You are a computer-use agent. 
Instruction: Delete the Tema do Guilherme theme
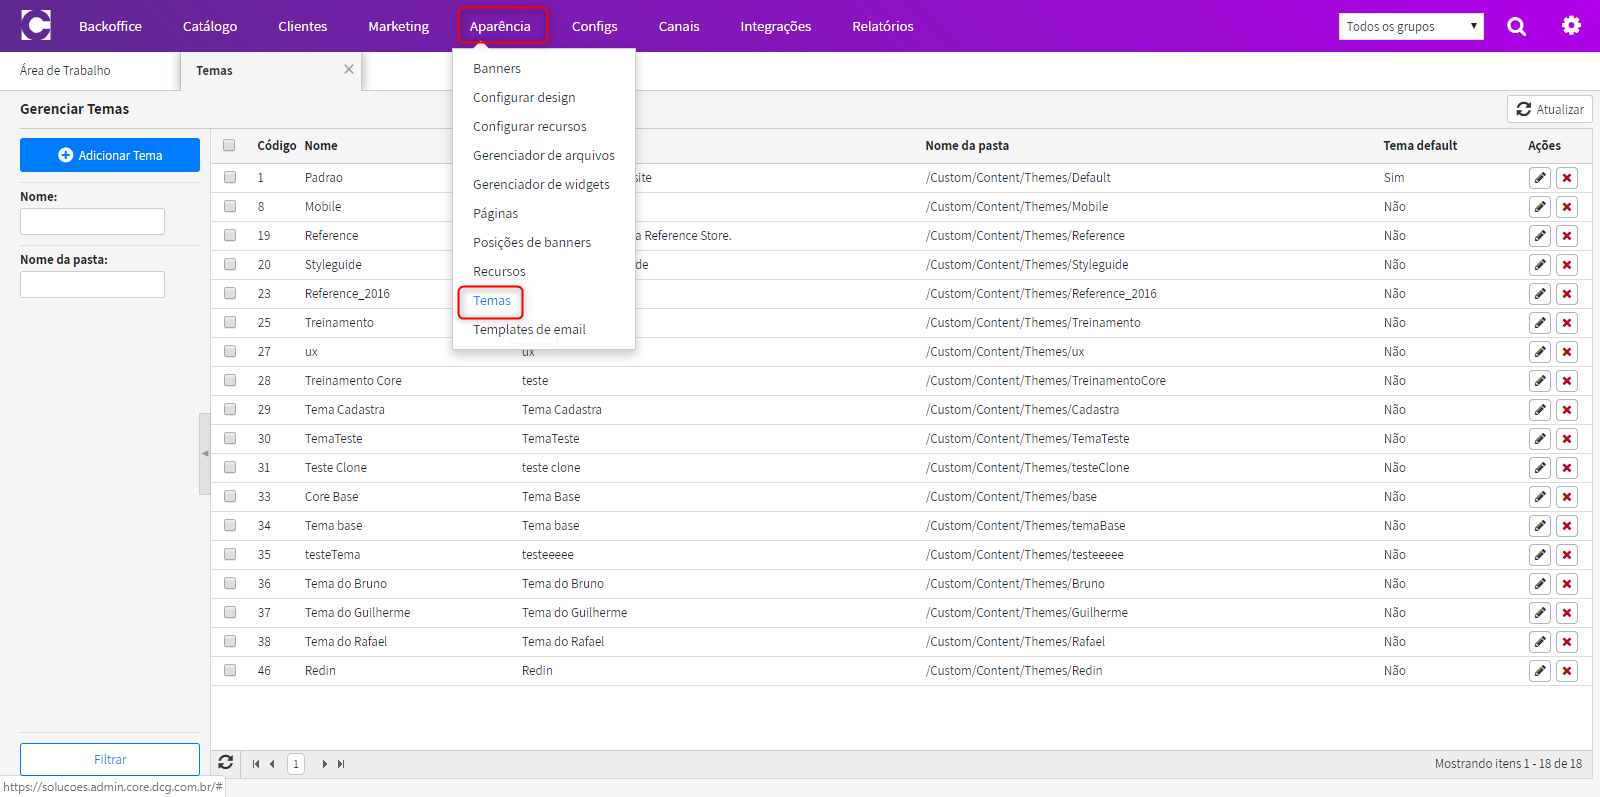point(1567,613)
